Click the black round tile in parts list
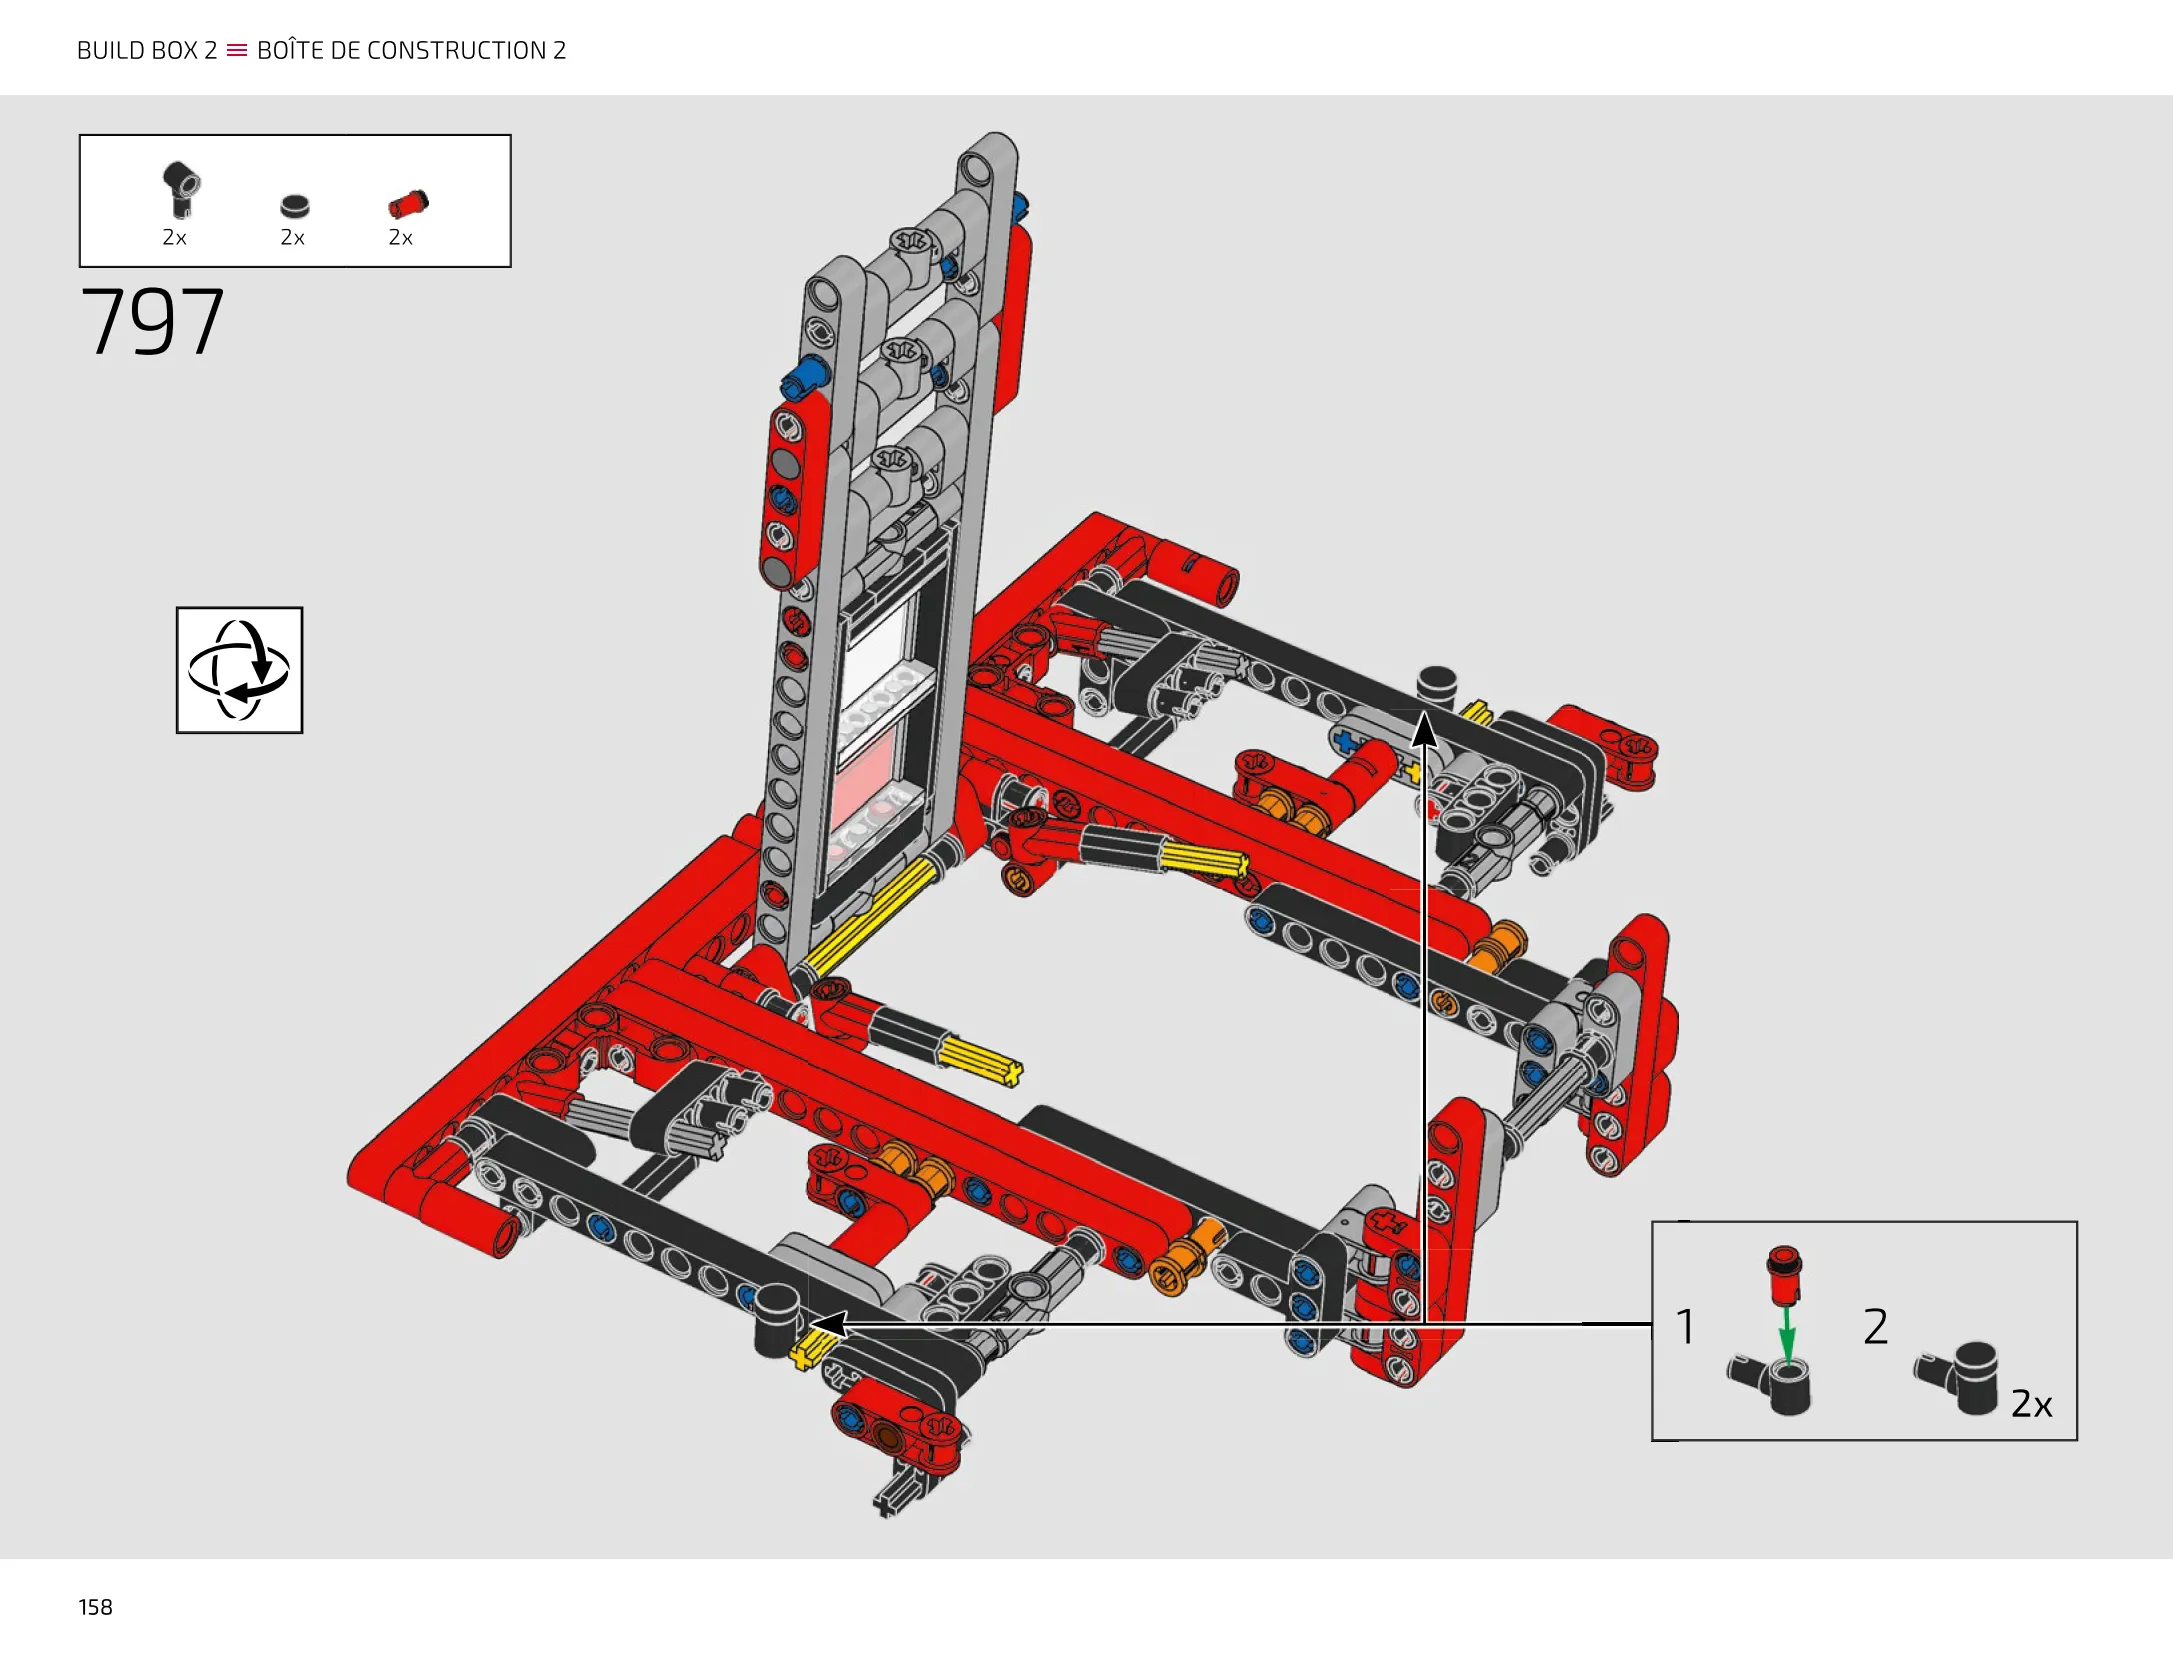This screenshot has height=1654, width=2173. point(294,206)
